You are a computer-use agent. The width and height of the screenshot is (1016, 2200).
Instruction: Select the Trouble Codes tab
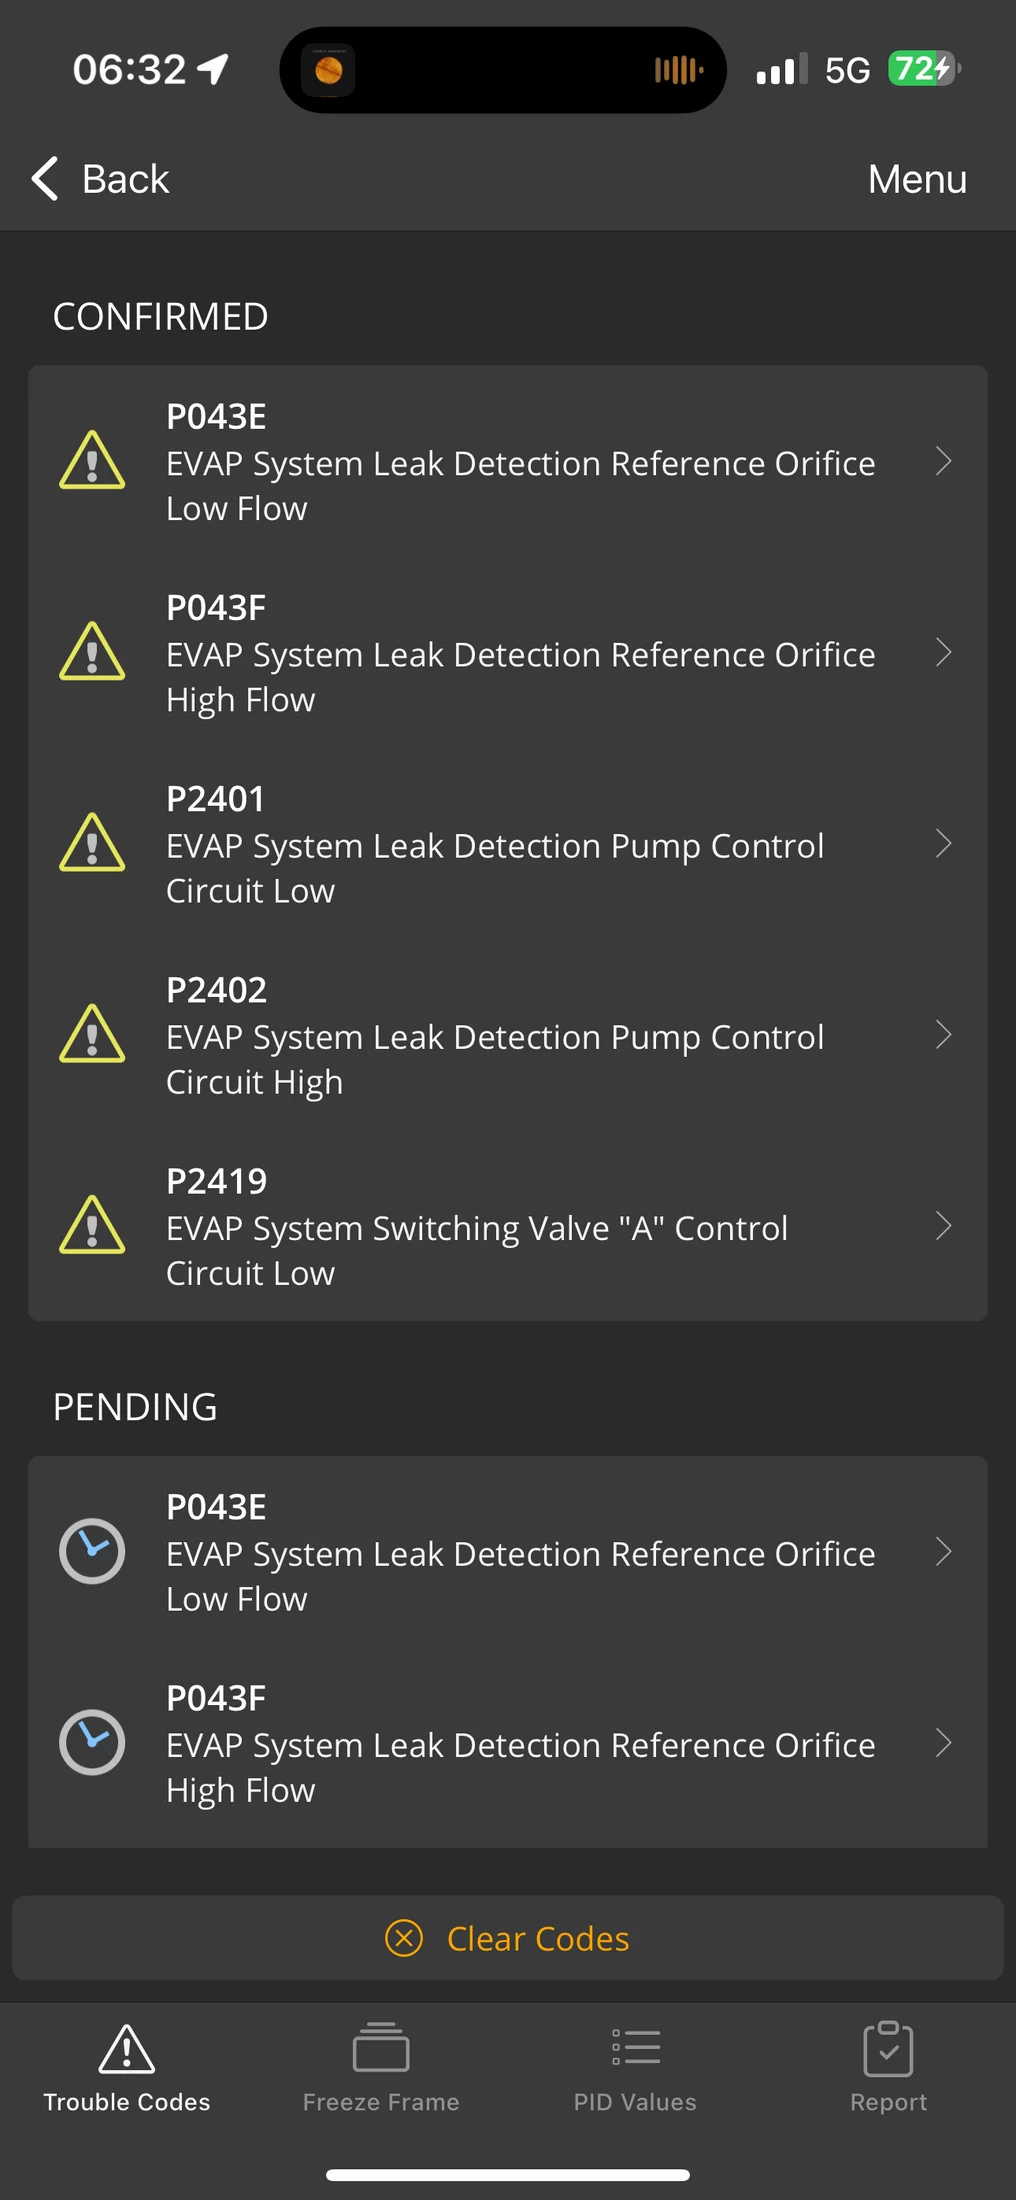click(127, 2067)
